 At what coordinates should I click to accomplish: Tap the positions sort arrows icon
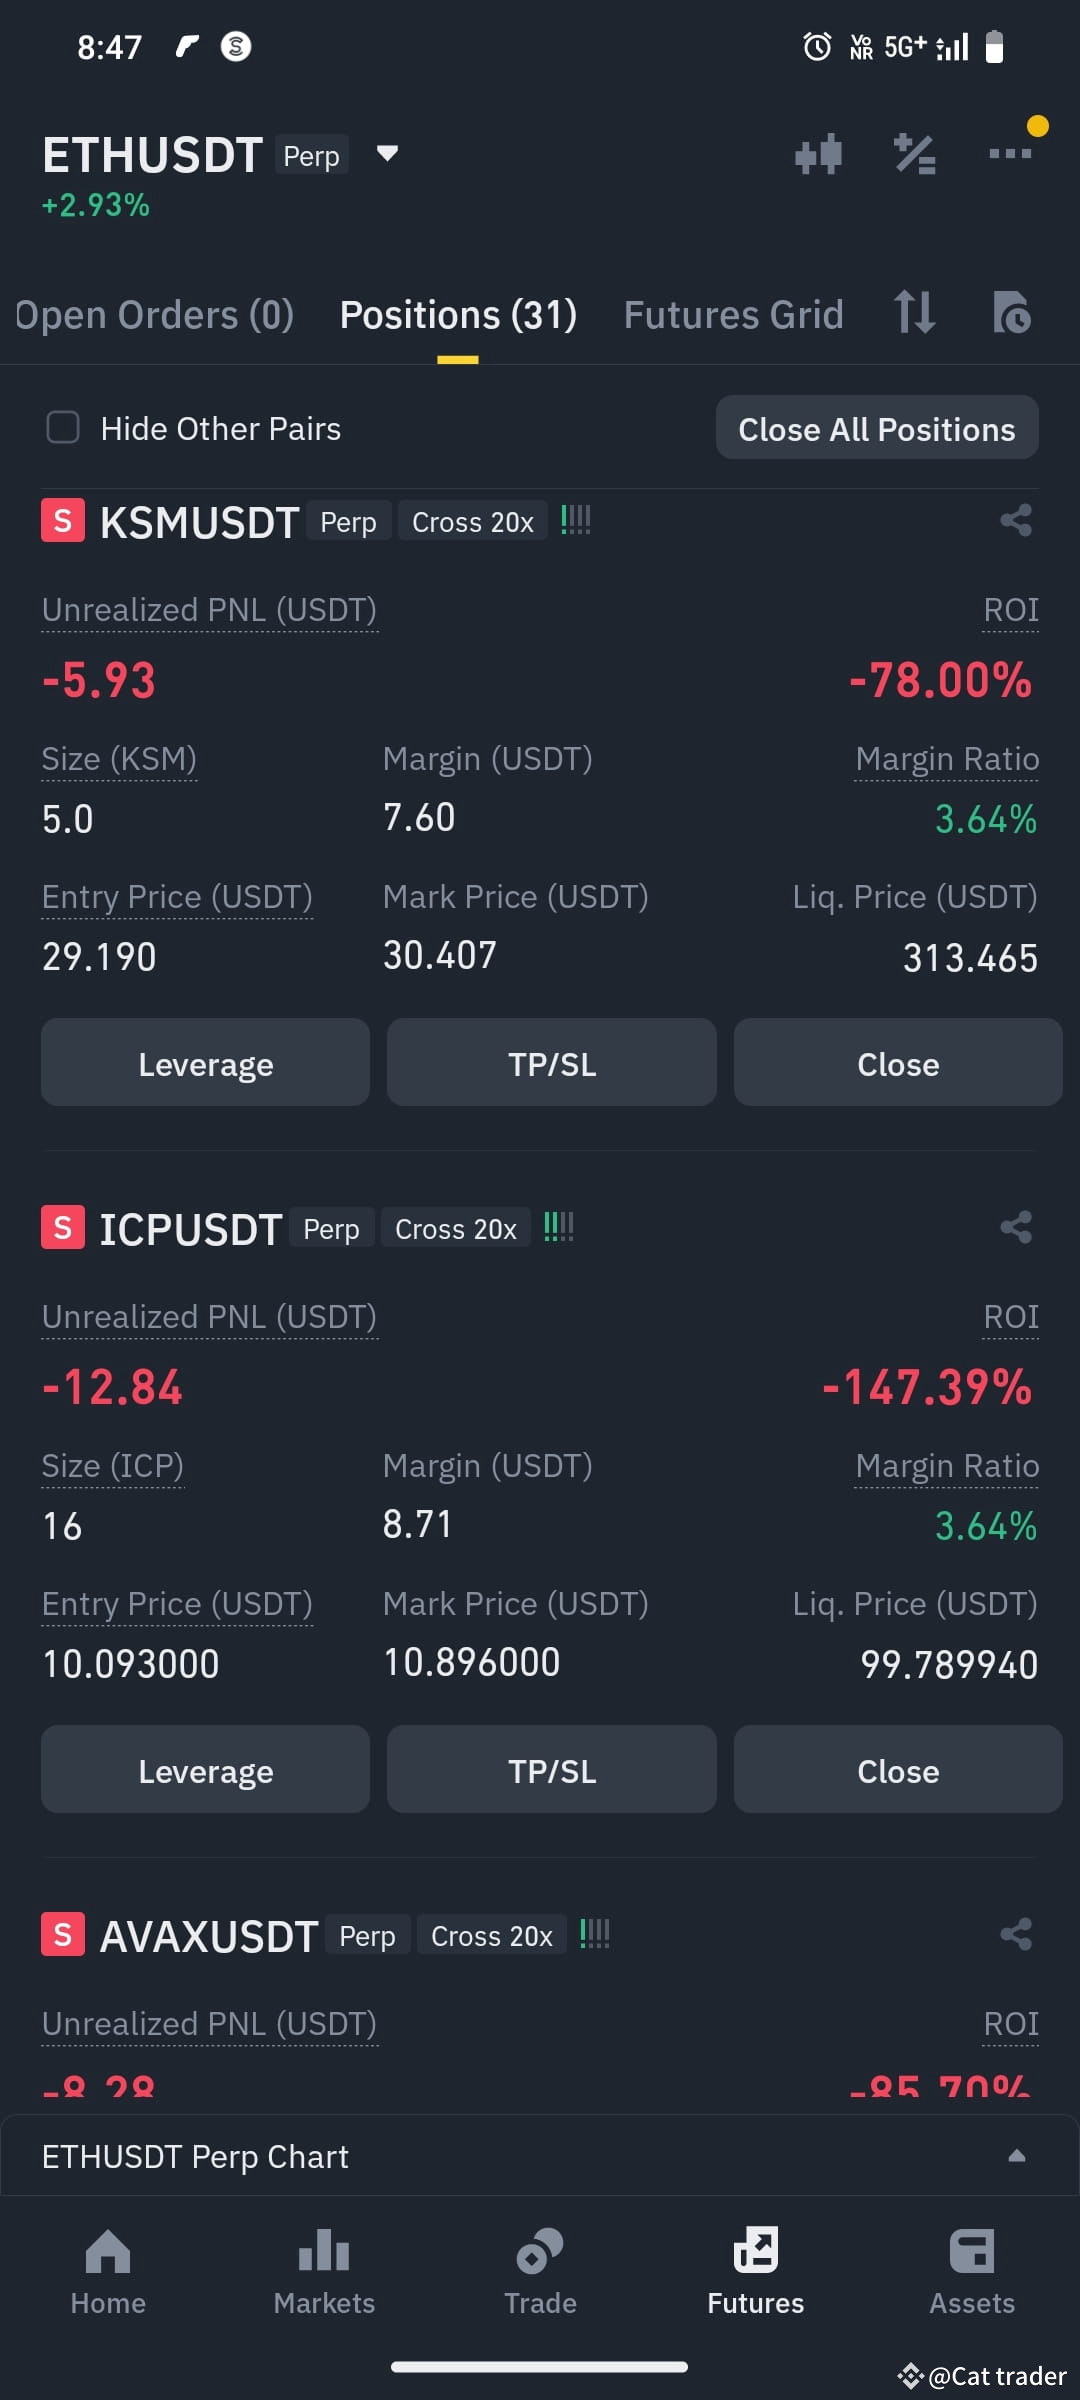pyautogui.click(x=914, y=312)
